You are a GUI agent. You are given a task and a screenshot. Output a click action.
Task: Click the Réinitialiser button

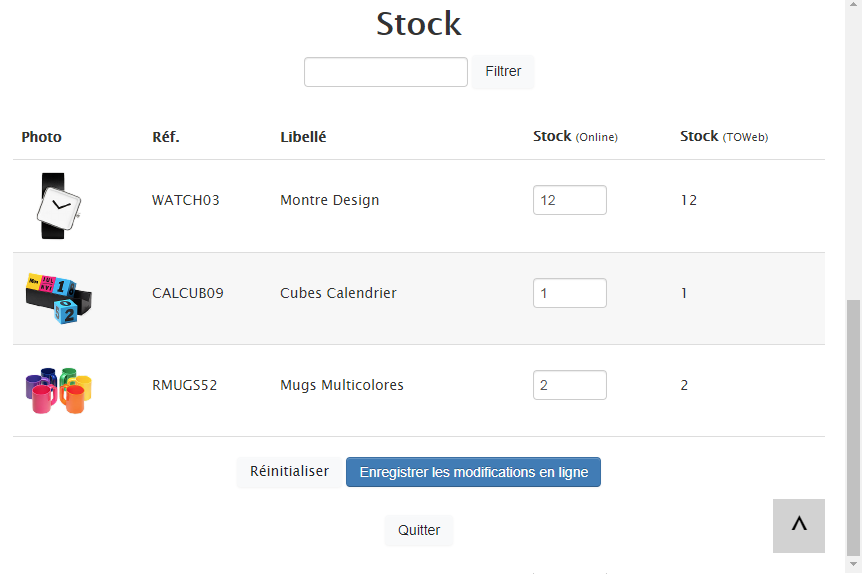point(289,472)
